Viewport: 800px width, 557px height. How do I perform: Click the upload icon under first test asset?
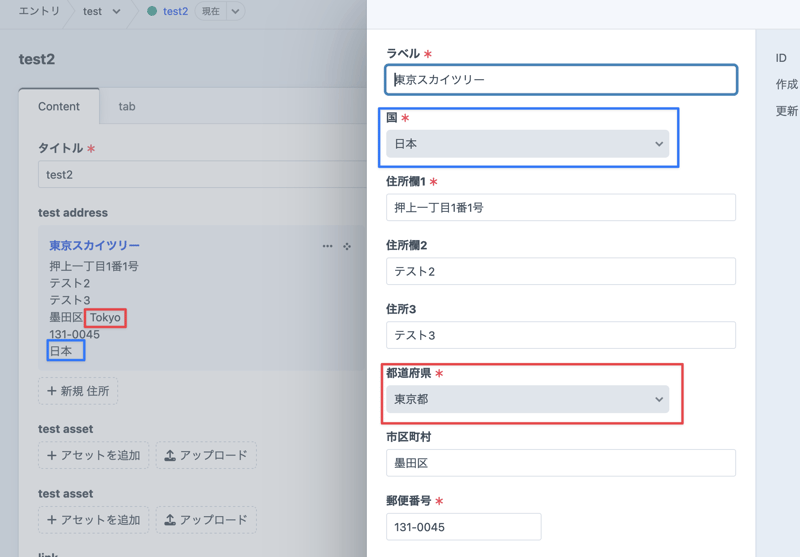[x=170, y=456]
